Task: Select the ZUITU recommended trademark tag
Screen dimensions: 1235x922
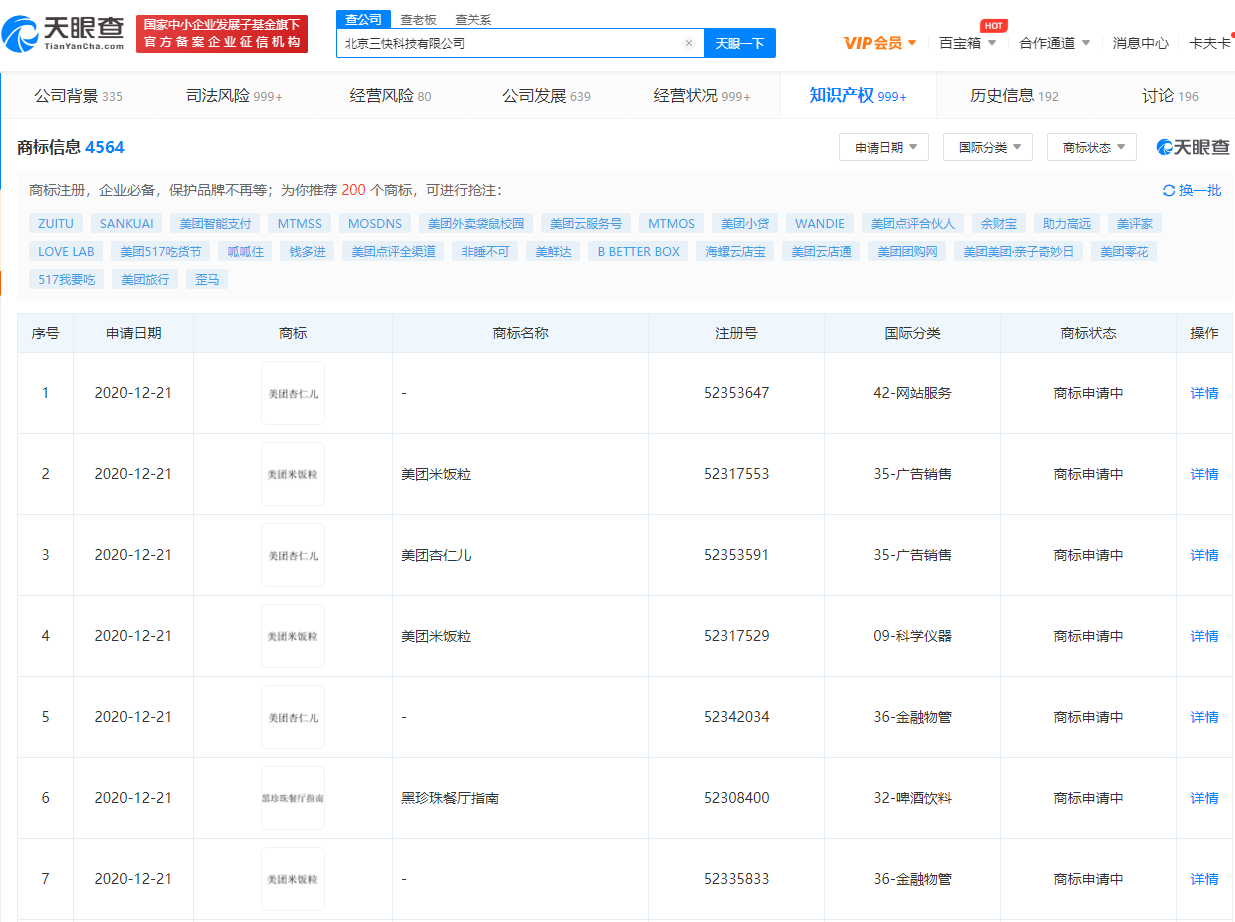Action: (56, 223)
